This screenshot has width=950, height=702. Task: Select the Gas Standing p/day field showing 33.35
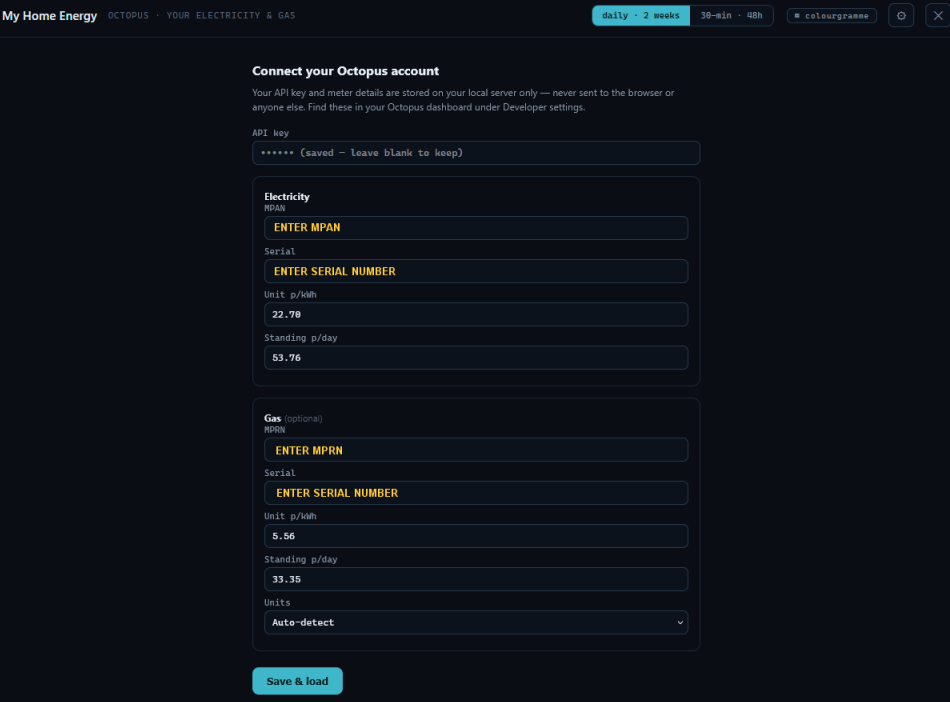pos(476,579)
